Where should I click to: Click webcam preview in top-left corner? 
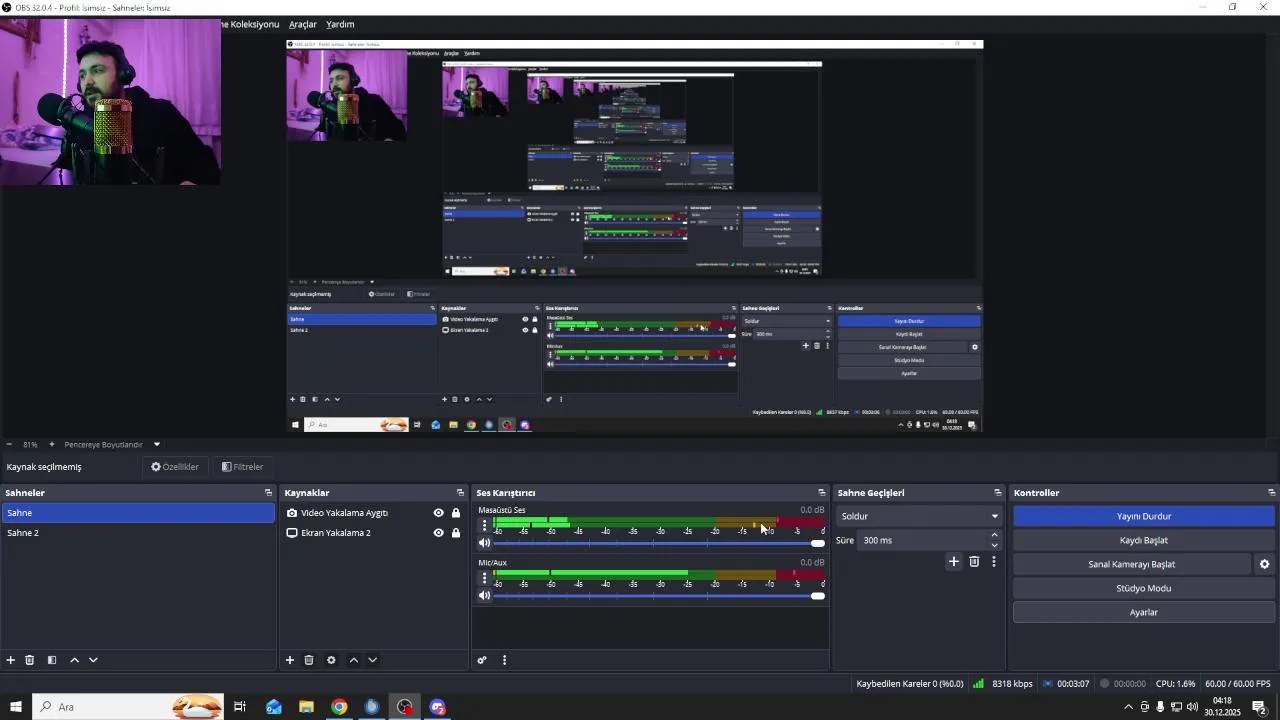[x=110, y=102]
